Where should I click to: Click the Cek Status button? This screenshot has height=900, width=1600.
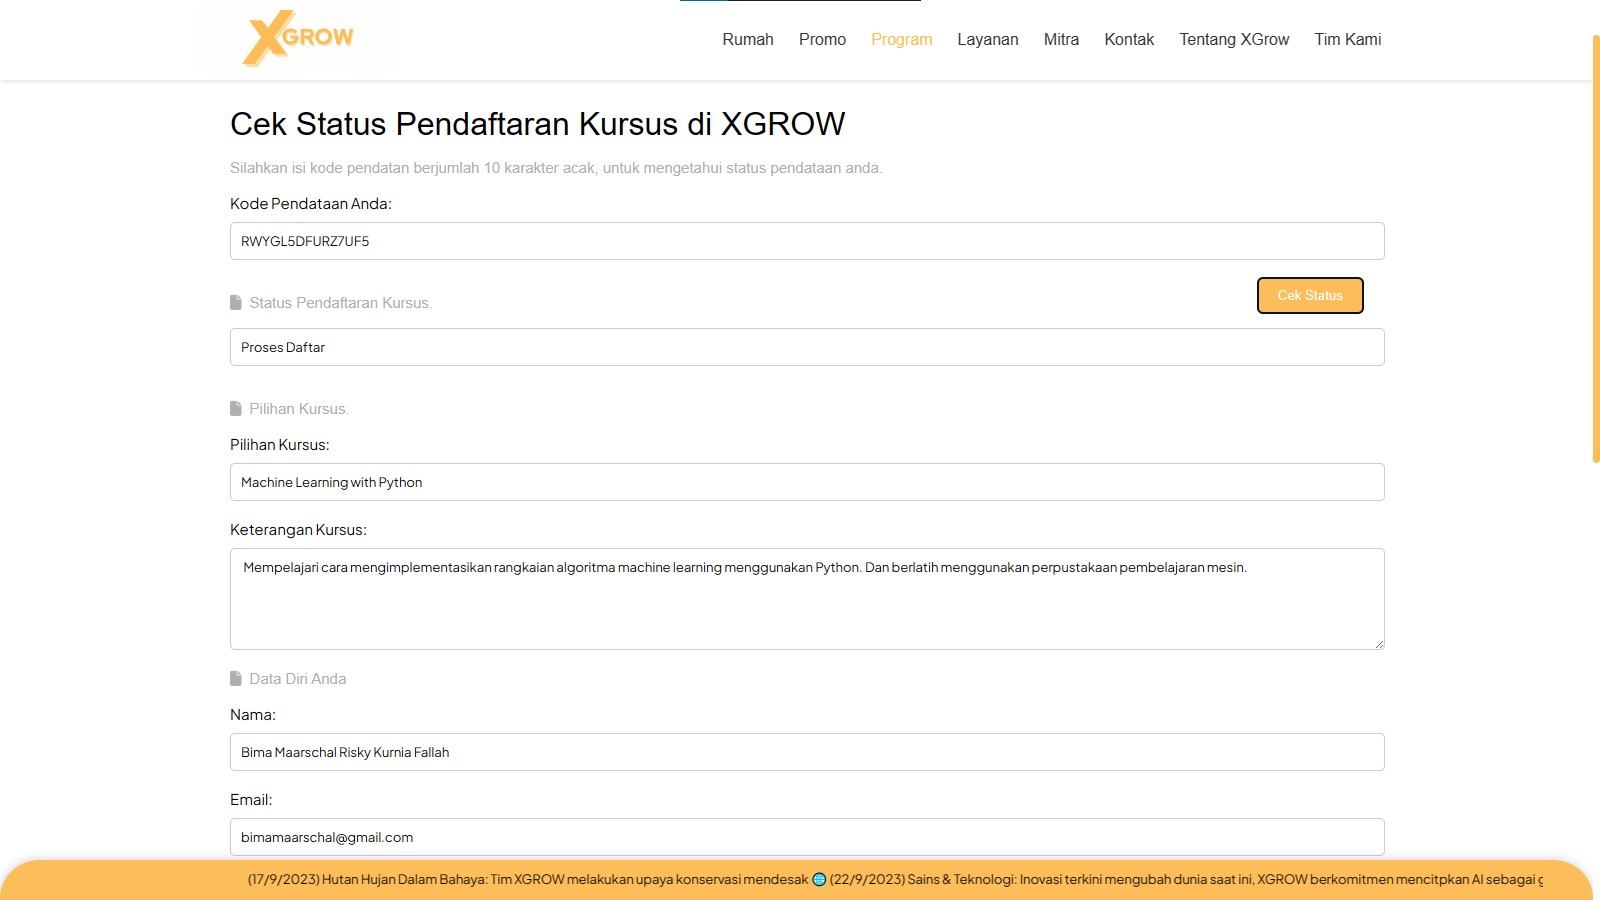point(1310,295)
